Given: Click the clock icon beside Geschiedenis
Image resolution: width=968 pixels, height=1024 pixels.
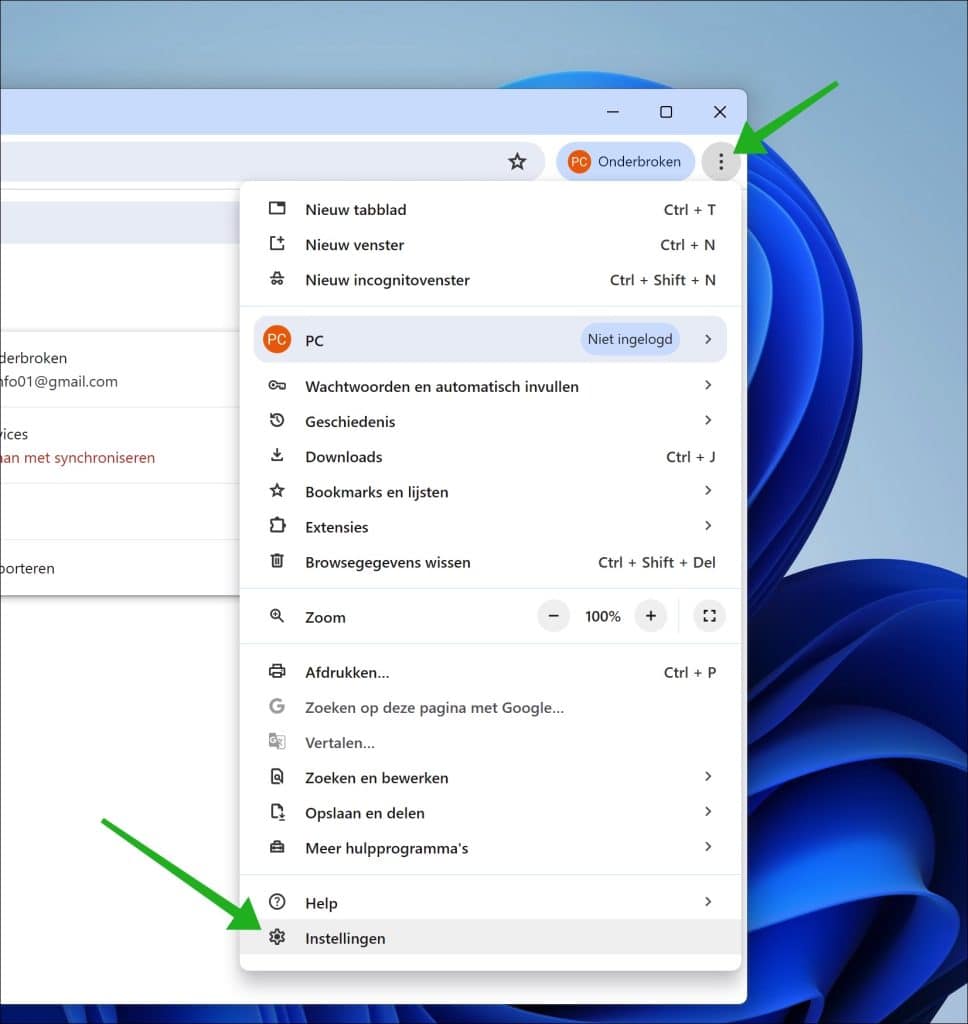Looking at the screenshot, I should [277, 421].
